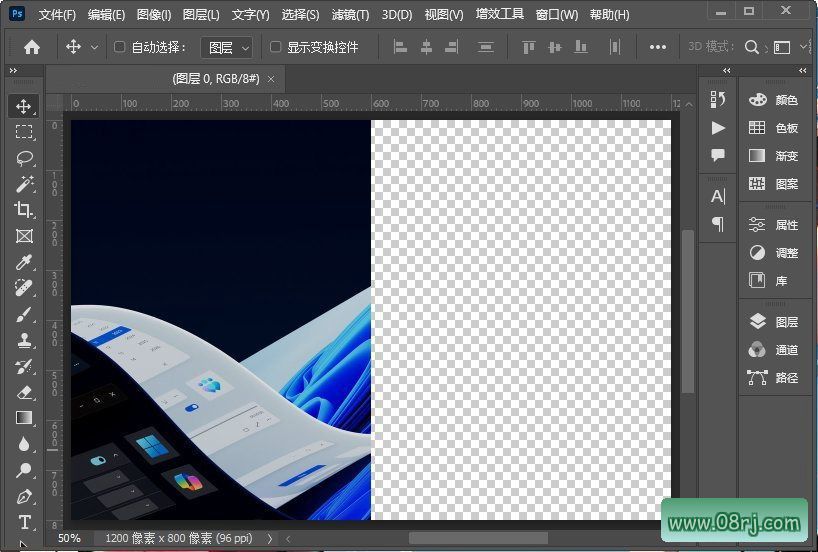The height and width of the screenshot is (552, 818).
Task: Open the 编辑(E) menu
Action: (x=106, y=15)
